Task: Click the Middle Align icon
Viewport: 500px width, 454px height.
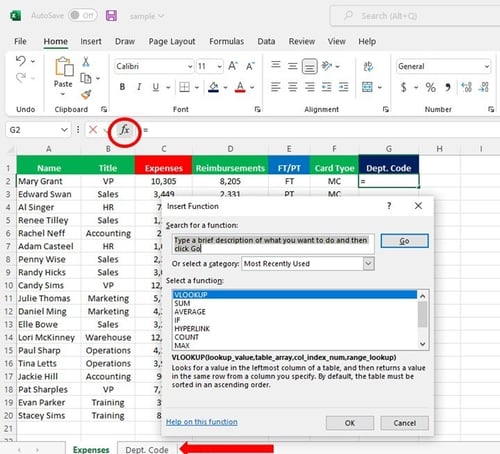Action: [x=292, y=66]
